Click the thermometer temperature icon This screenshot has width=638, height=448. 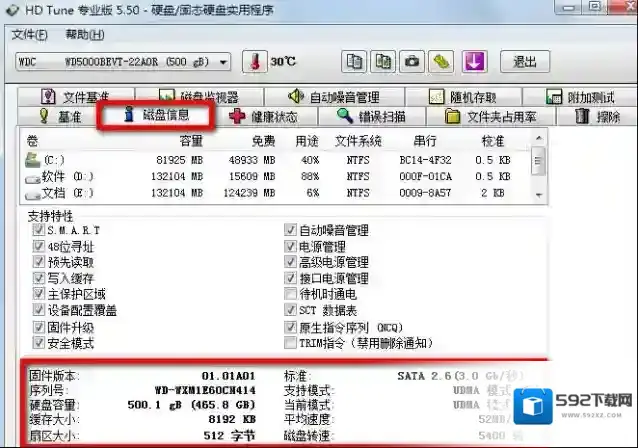point(255,62)
